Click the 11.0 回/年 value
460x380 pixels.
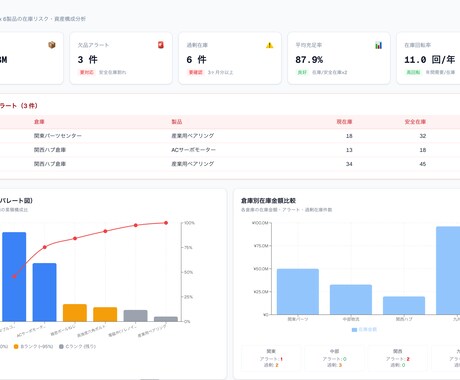(x=429, y=60)
